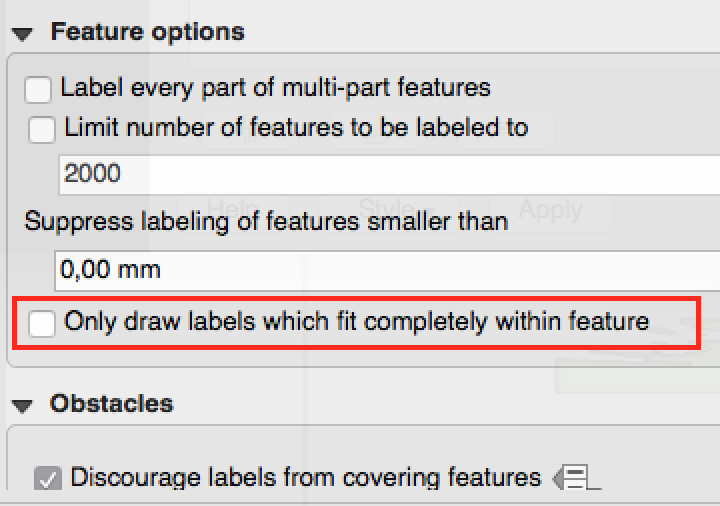Enable Label every part of multi-part features checkbox
This screenshot has height=506, width=720.
tap(38, 89)
